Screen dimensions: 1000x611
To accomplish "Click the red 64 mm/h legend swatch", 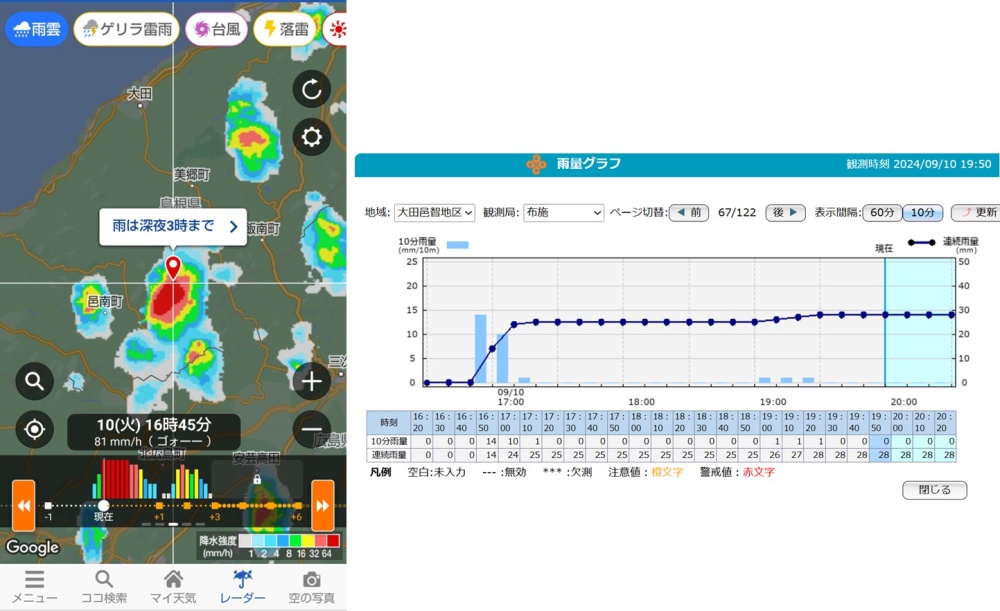I will (x=333, y=541).
